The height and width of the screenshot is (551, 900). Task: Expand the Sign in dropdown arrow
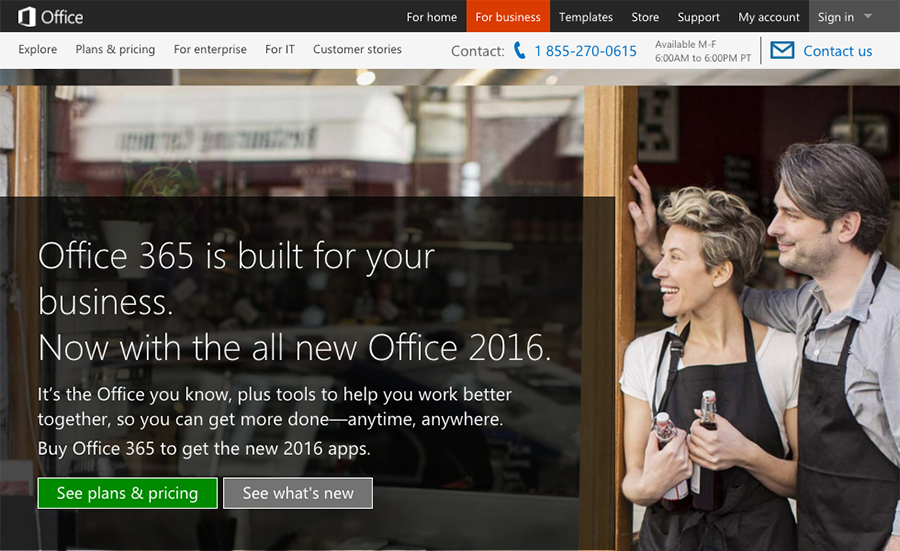coord(868,16)
